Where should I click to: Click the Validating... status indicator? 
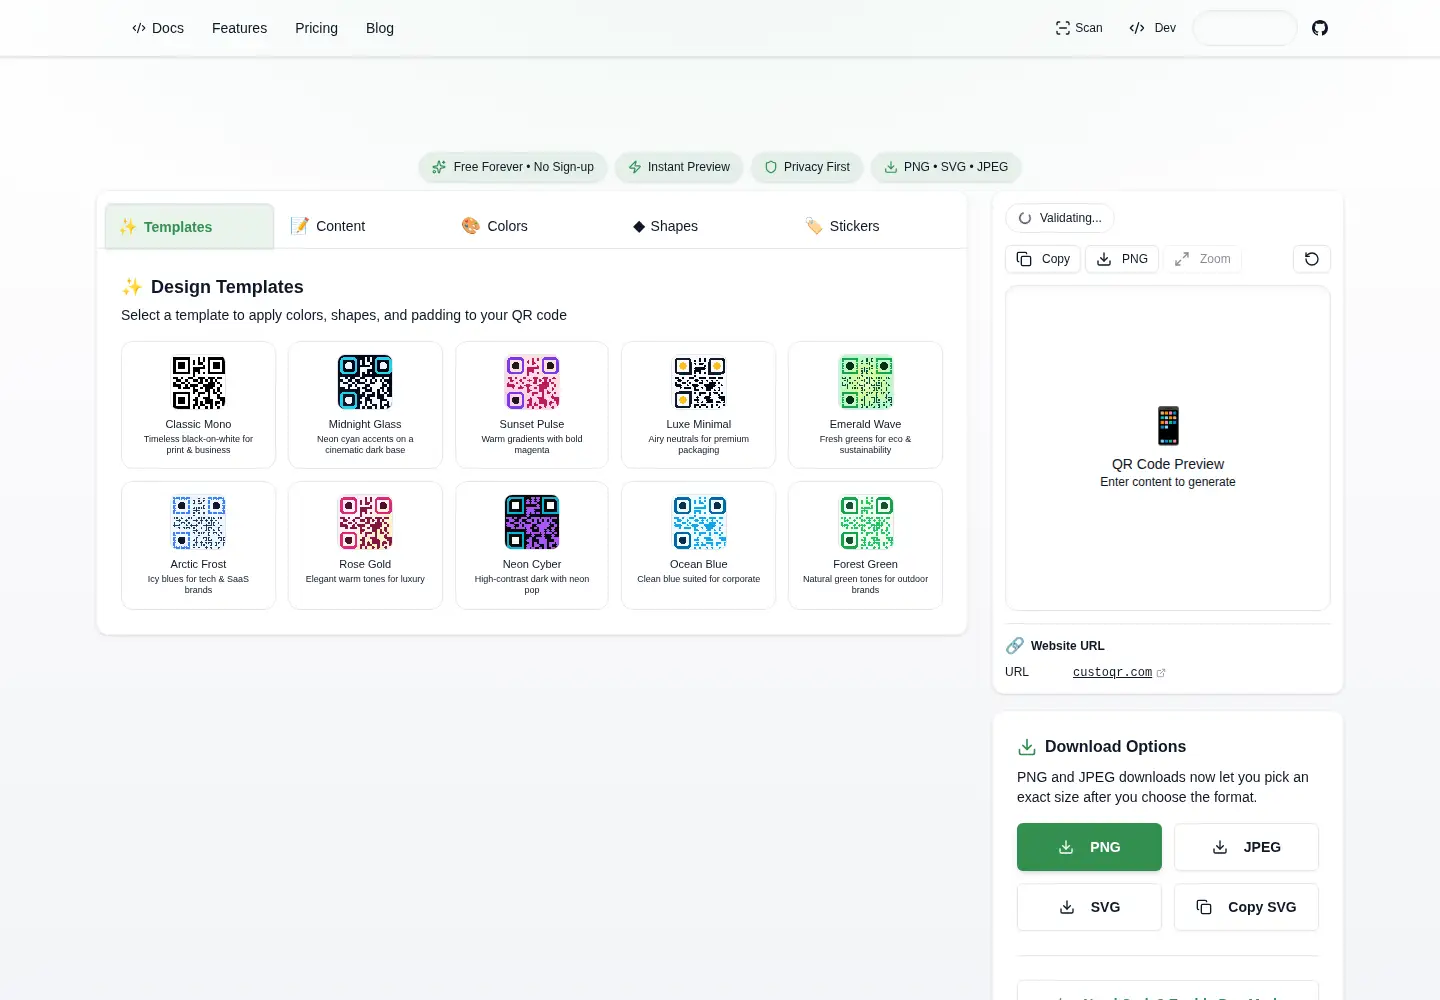pyautogui.click(x=1060, y=218)
